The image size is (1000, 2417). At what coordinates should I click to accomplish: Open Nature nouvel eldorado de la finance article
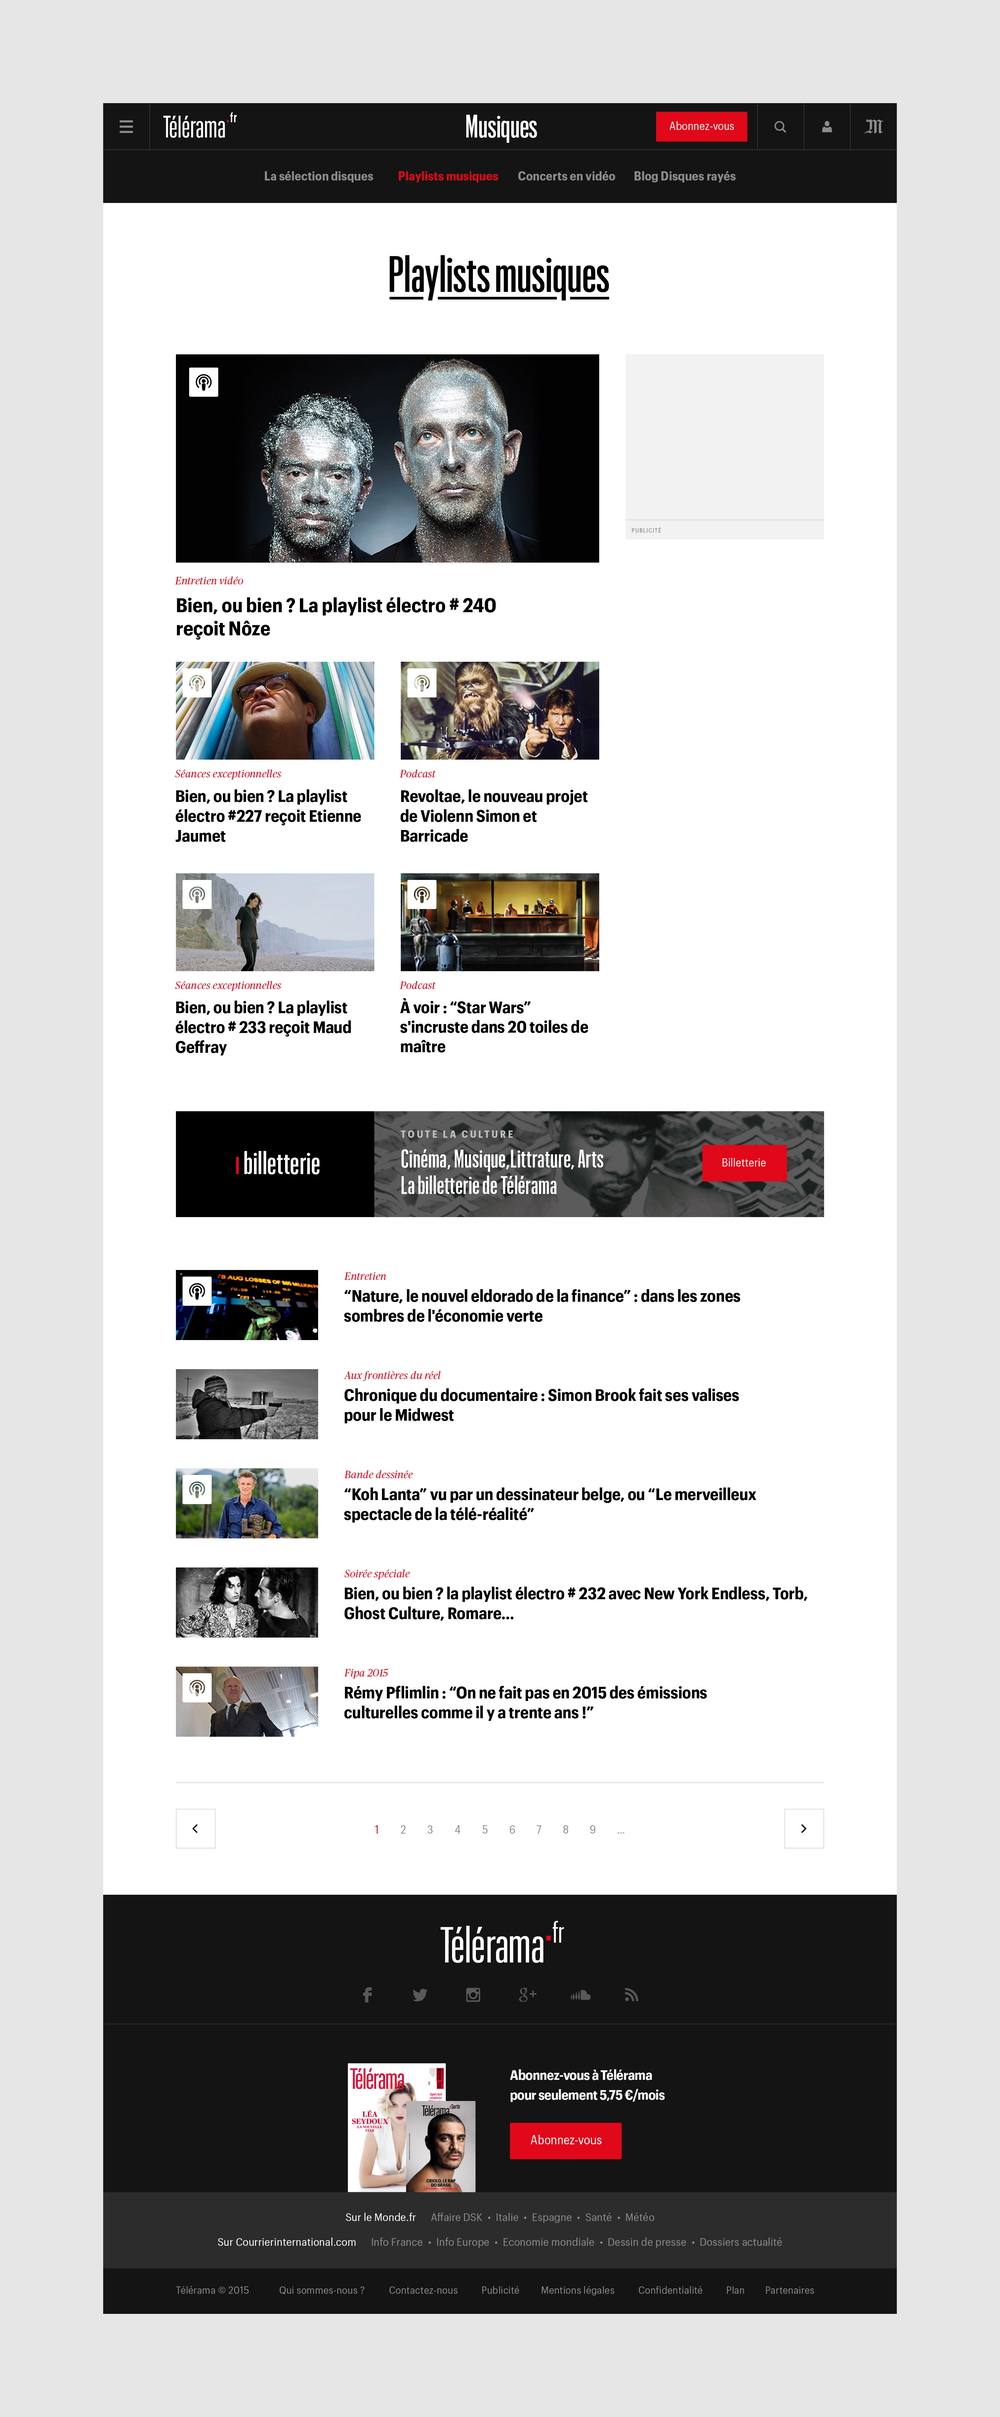[x=542, y=1306]
